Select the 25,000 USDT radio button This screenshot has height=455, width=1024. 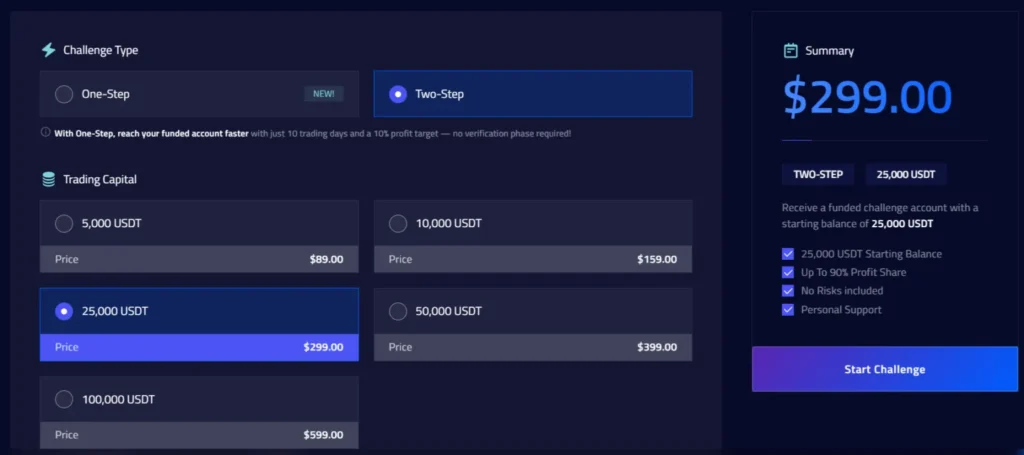pyautogui.click(x=64, y=311)
